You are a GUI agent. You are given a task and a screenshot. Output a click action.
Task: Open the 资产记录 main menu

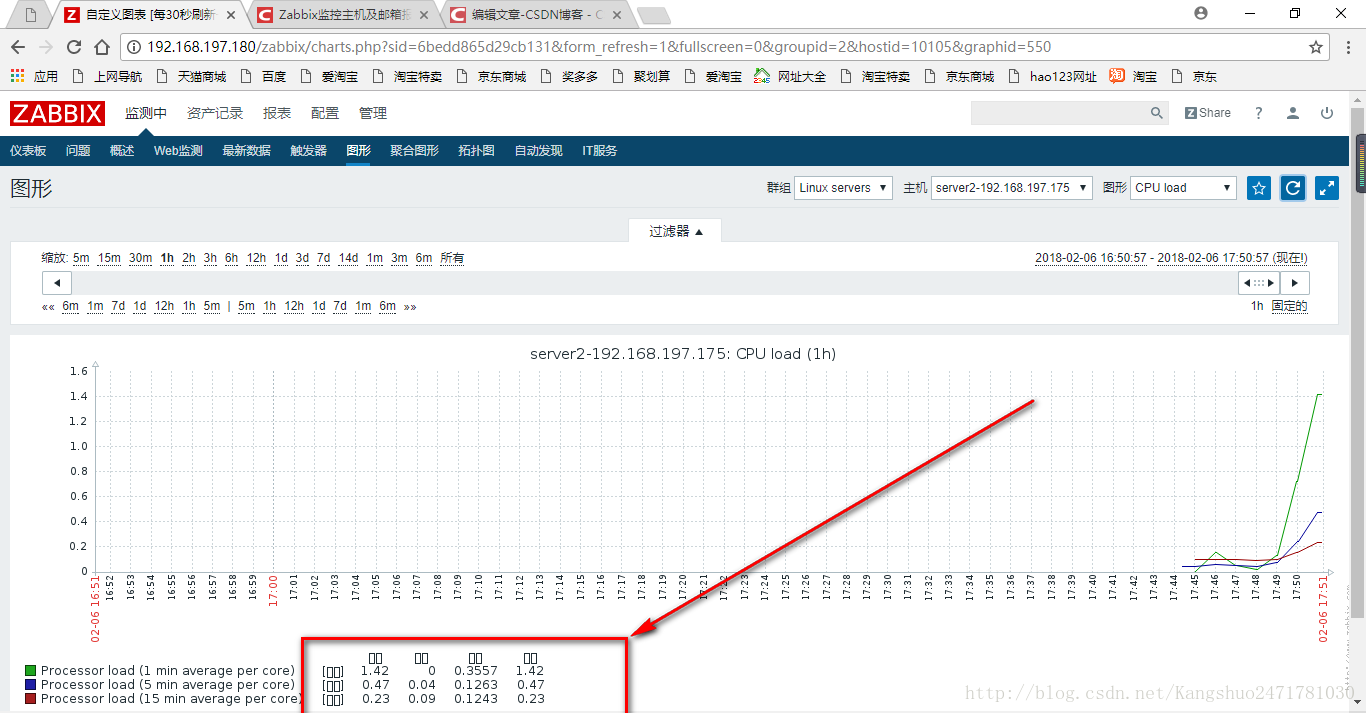click(x=215, y=113)
